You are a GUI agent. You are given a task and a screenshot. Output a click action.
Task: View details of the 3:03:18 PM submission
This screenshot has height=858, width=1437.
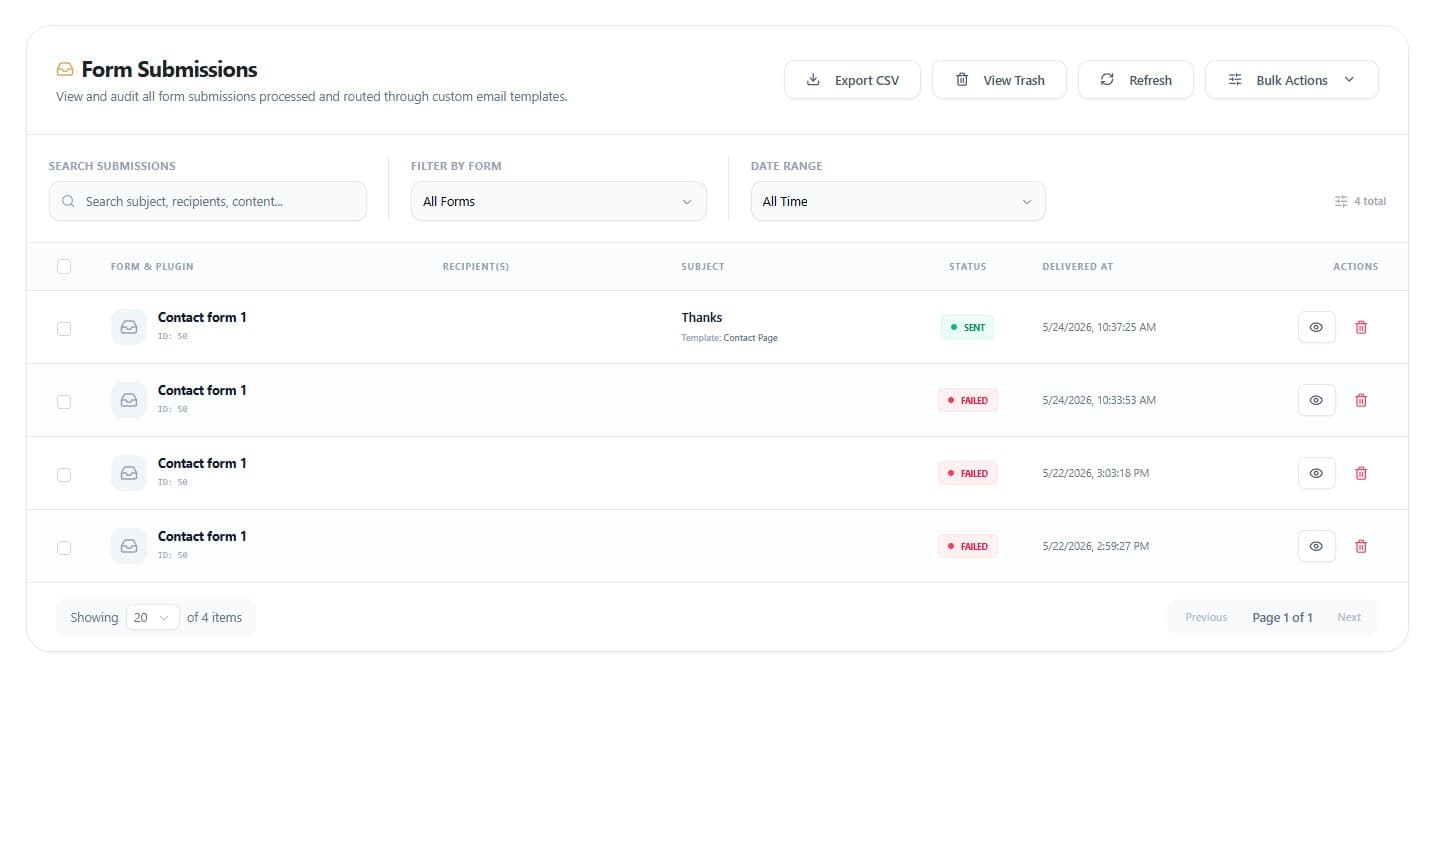click(1316, 473)
